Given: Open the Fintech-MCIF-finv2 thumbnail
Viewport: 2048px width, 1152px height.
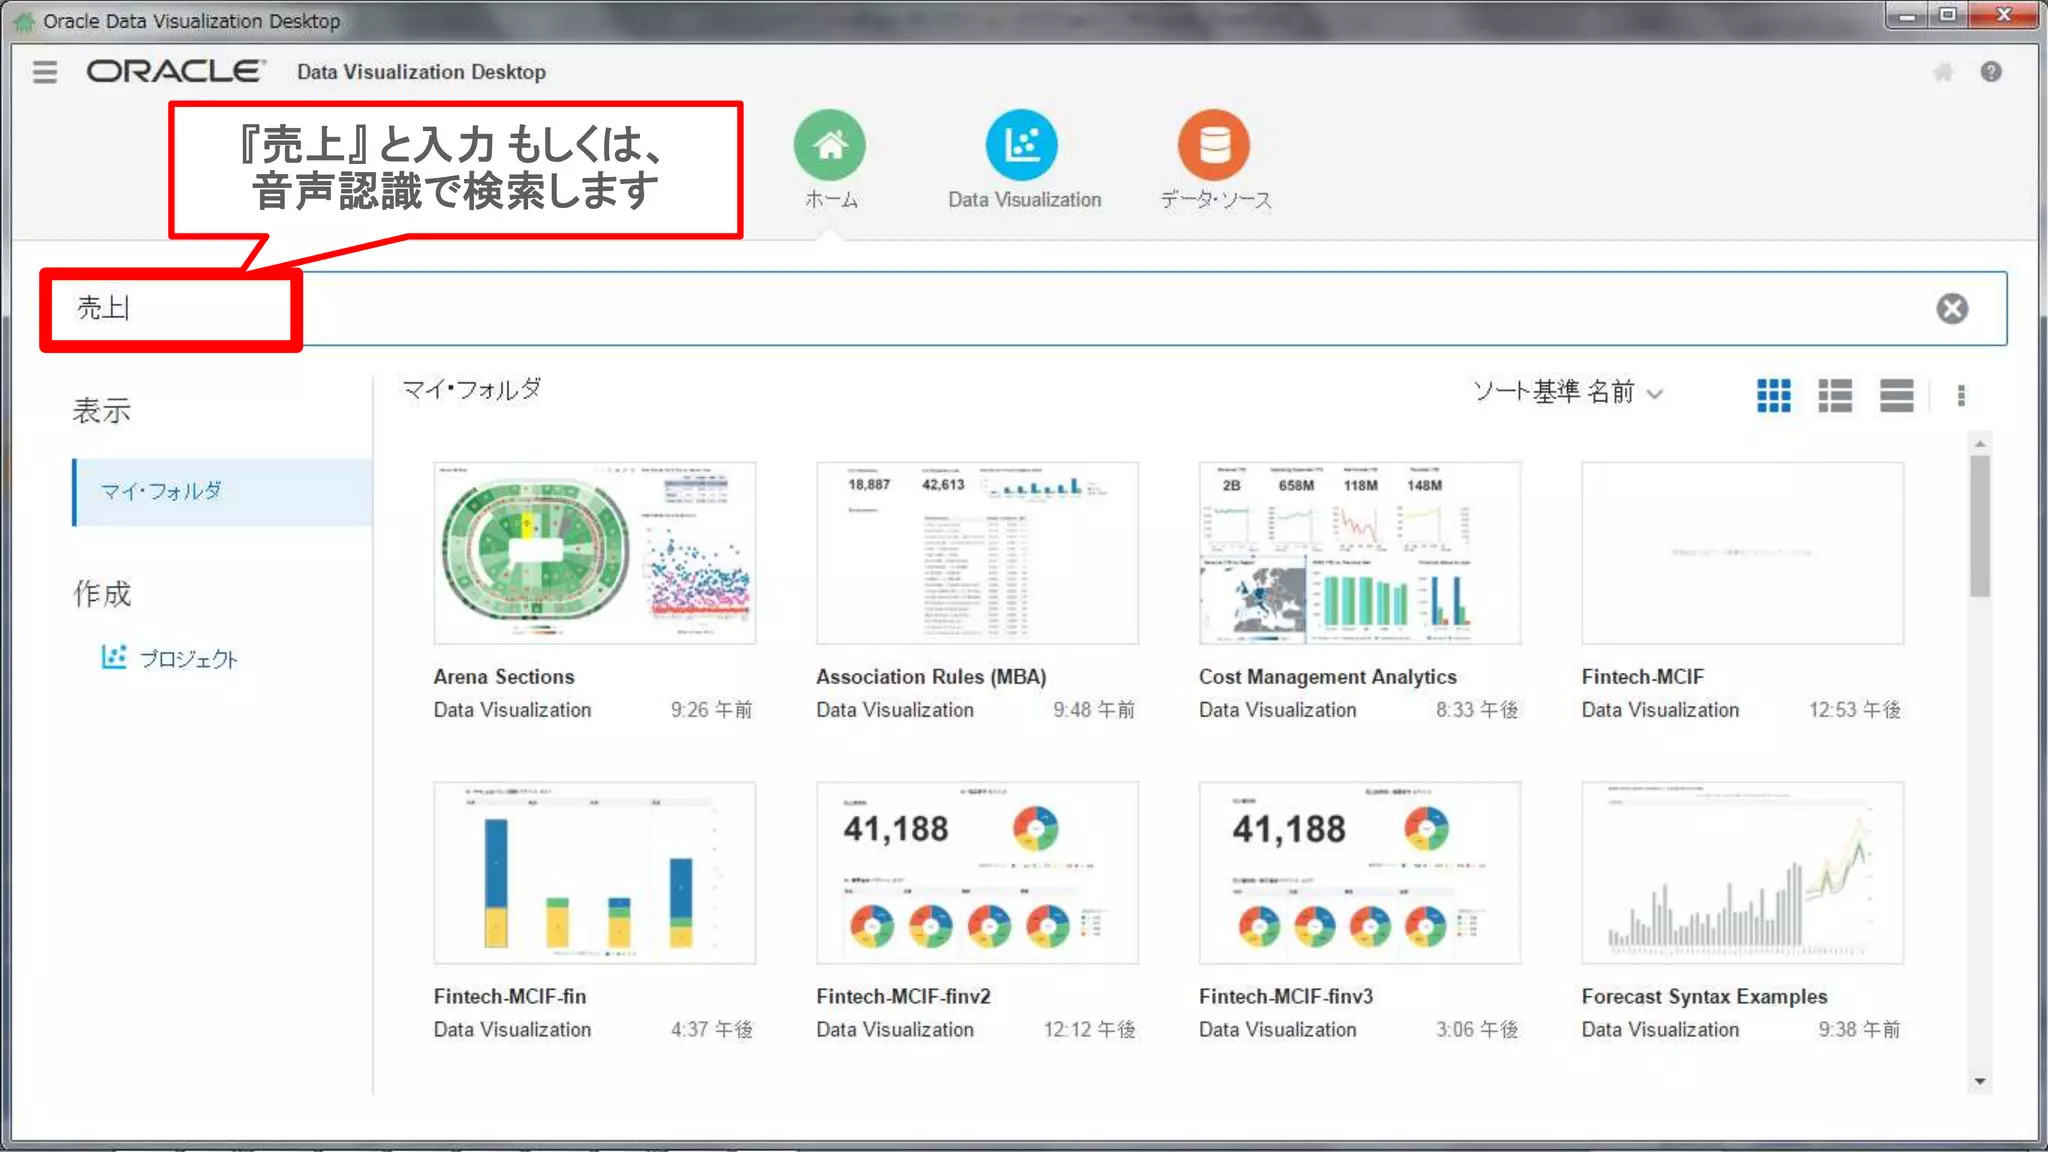Looking at the screenshot, I should click(x=977, y=873).
